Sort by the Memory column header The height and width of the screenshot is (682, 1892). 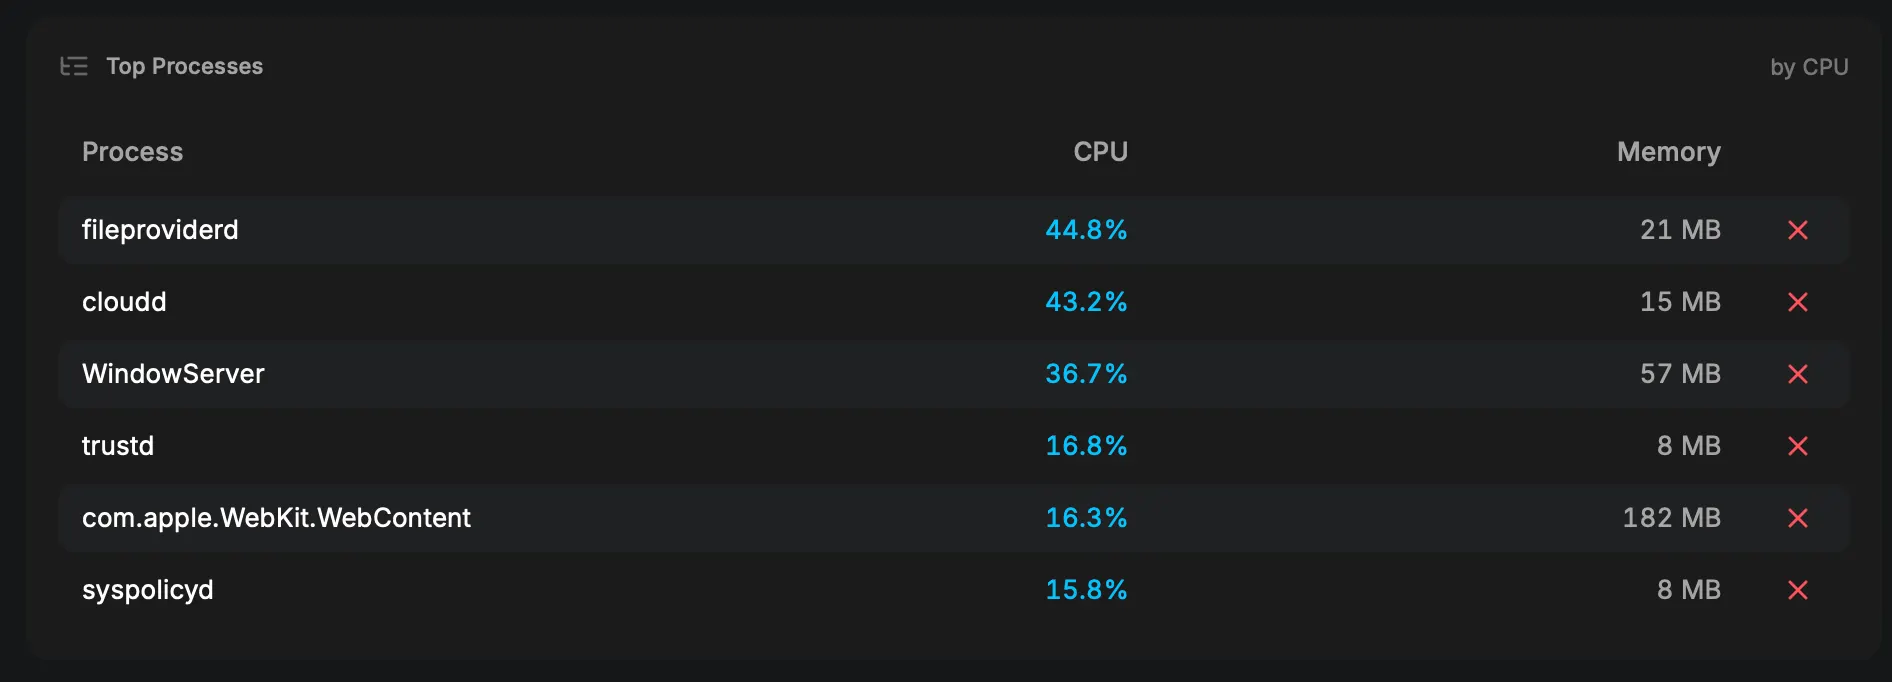coord(1669,152)
